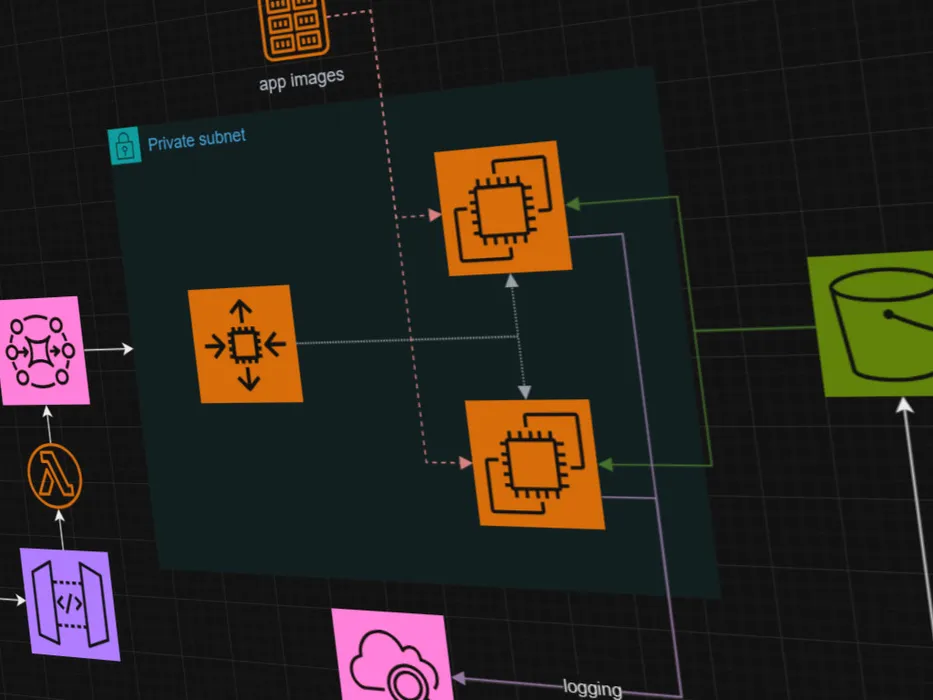Select the pink dashed arrowhead entering upper EC2
The width and height of the screenshot is (933, 700).
(x=435, y=215)
